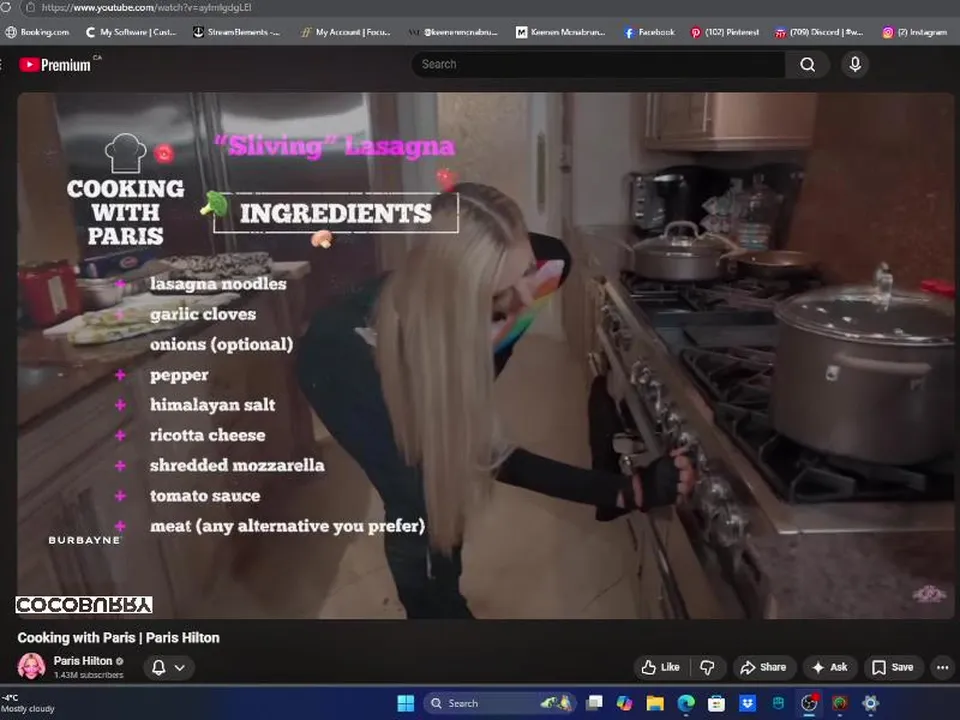Open the Paris Hilton channel name
The width and height of the screenshot is (960, 720).
83,661
